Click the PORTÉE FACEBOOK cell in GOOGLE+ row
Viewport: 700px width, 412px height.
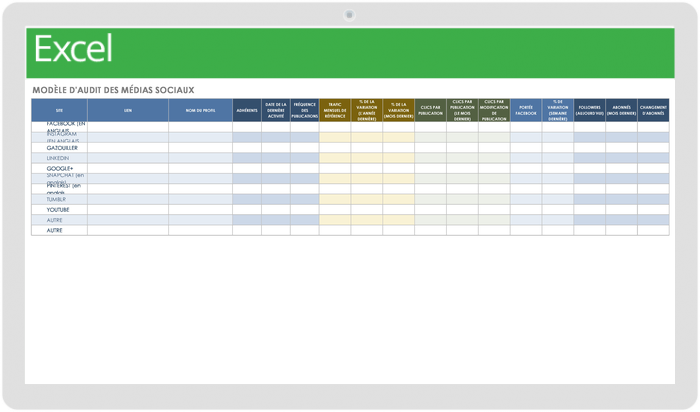[x=526, y=168]
